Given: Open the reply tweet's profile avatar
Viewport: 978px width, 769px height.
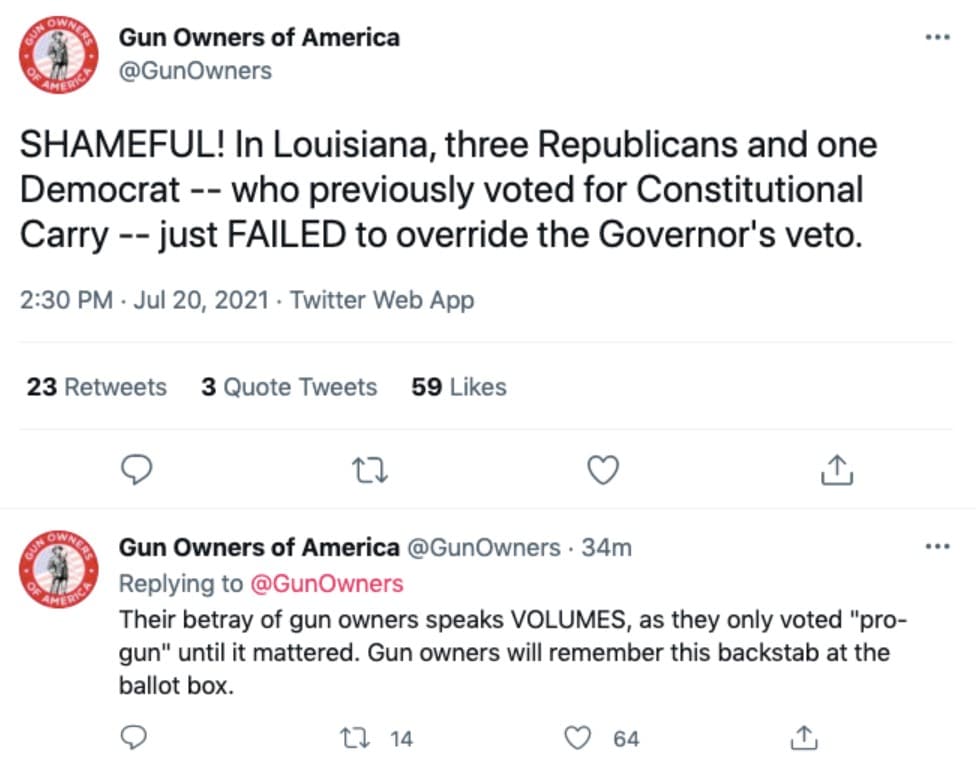Looking at the screenshot, I should (59, 569).
